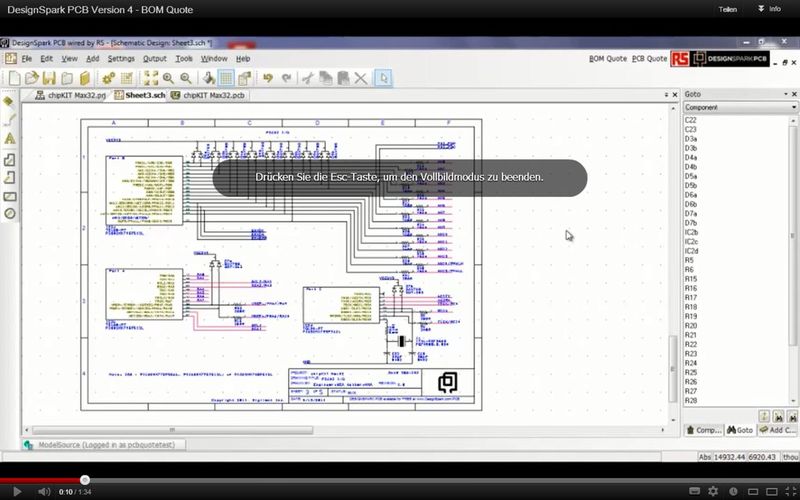Mute the video volume speaker icon
Image resolution: width=800 pixels, height=500 pixels.
coord(43,492)
